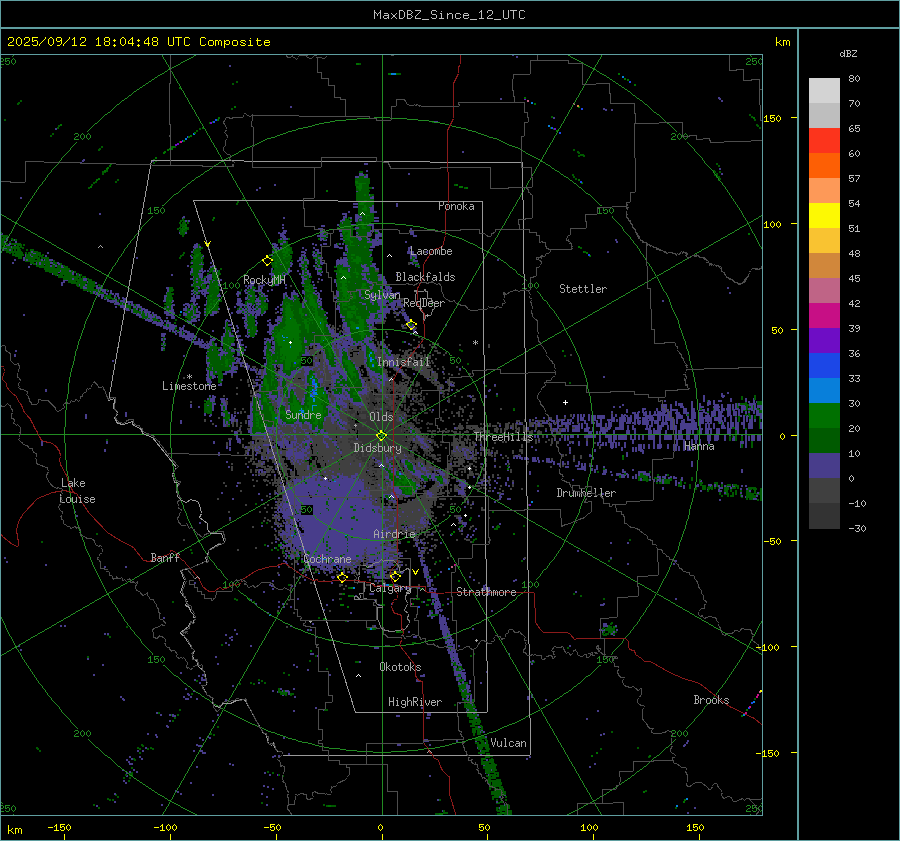The image size is (900, 841).
Task: Click the Okotoks label
Action: tap(400, 667)
